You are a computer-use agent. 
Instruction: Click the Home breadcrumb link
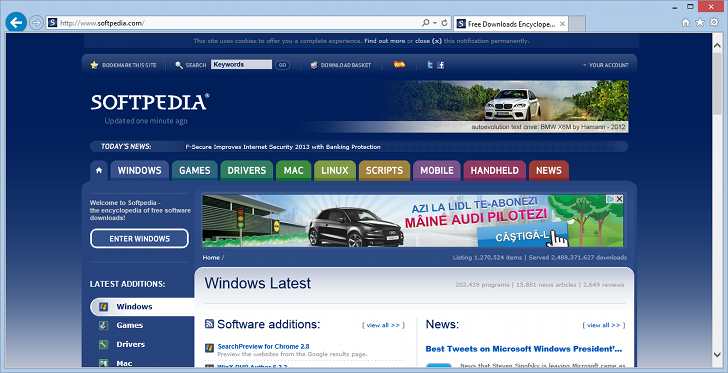click(211, 257)
